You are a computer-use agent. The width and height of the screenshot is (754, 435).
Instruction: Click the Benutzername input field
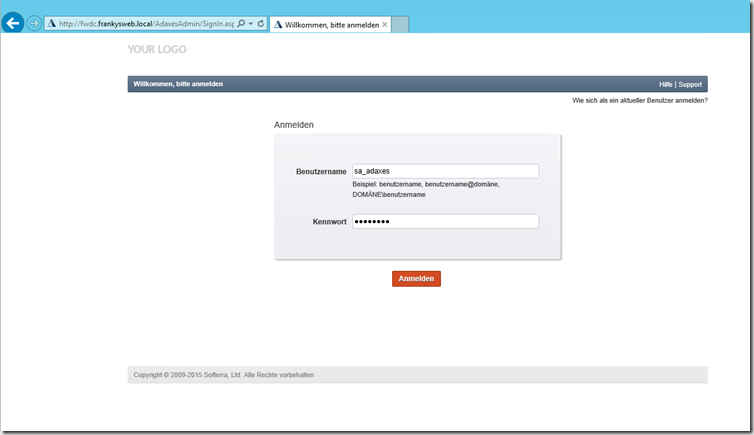click(445, 171)
